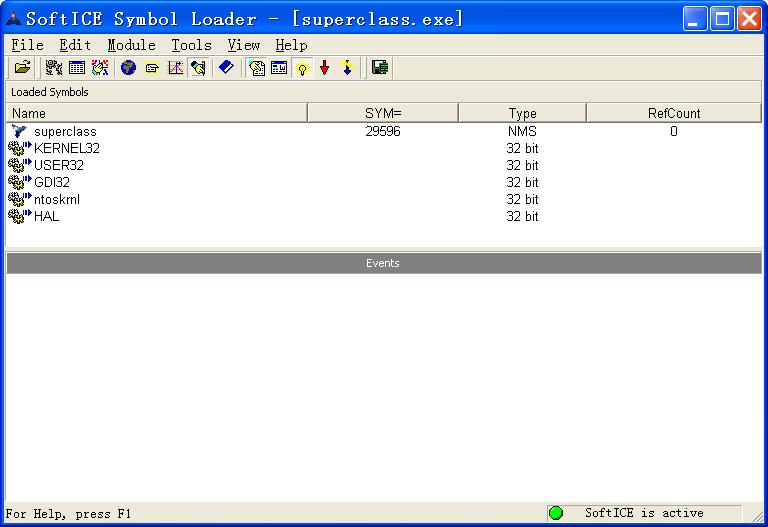Click the gear icon beside KERNEL32
Screen dimensions: 768x527
click(20, 148)
